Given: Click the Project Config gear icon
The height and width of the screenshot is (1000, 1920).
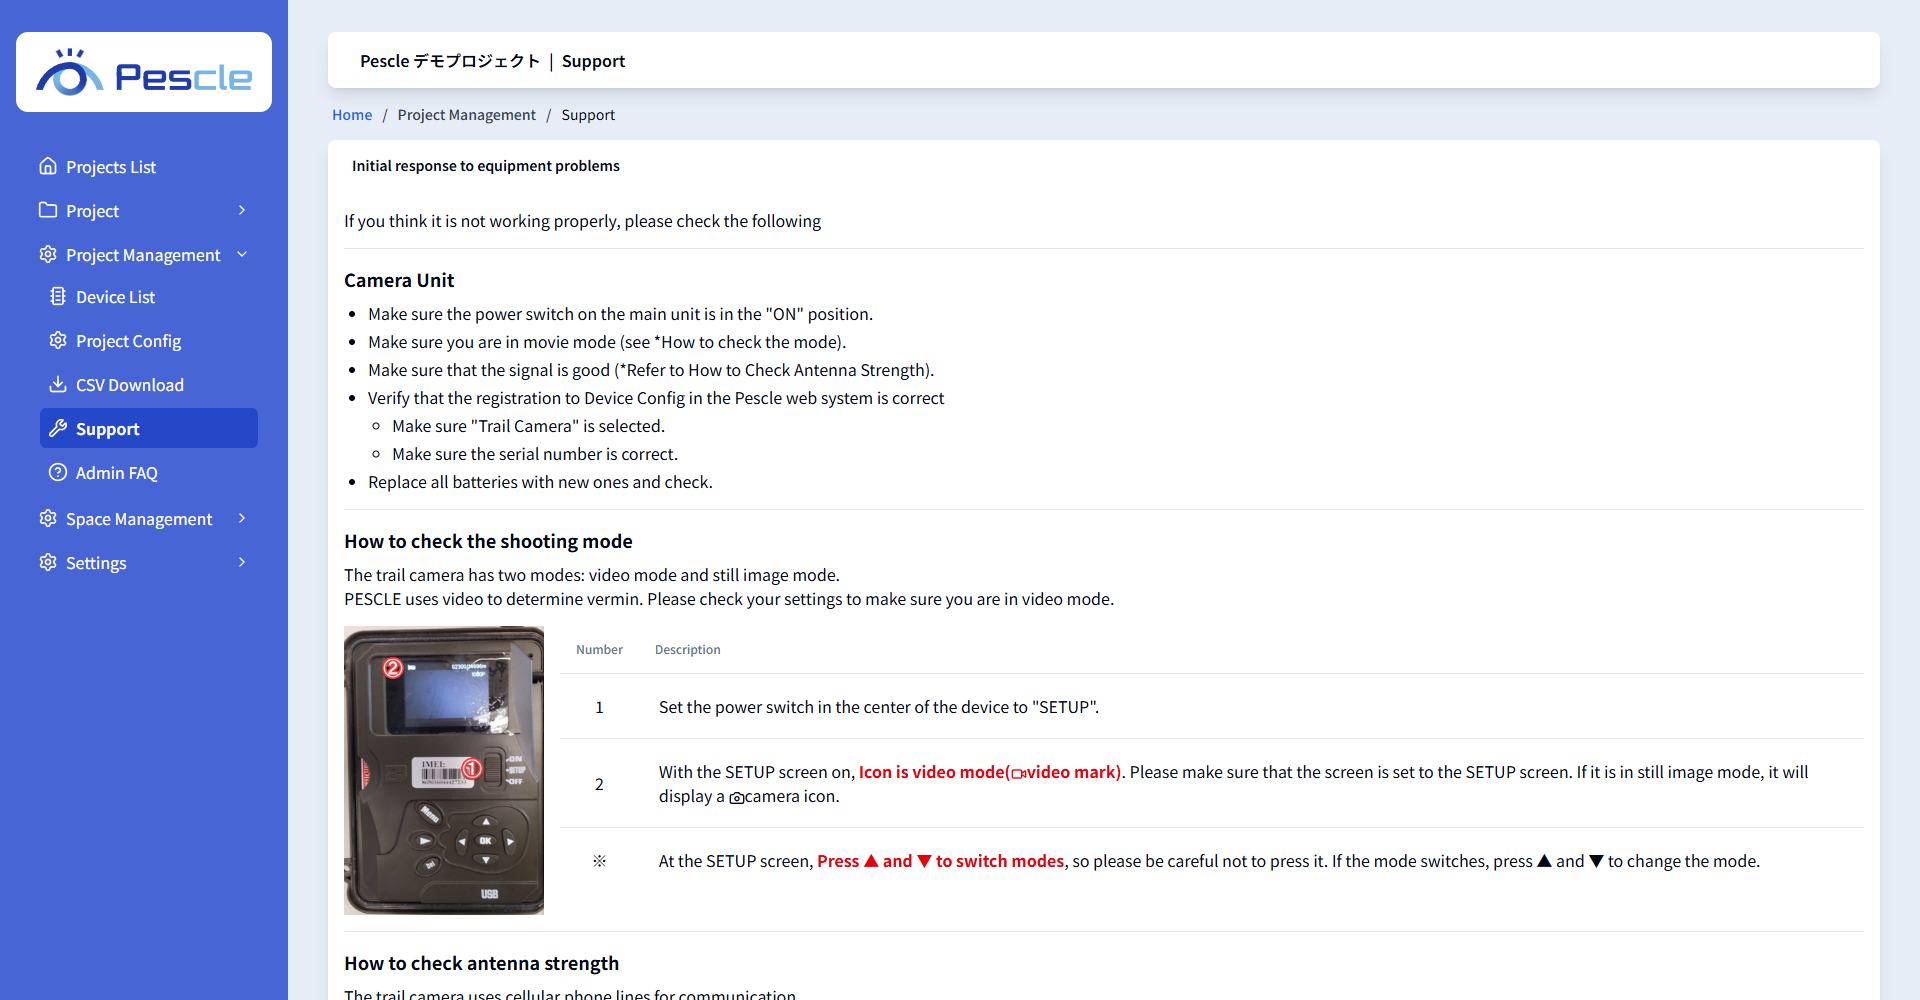Looking at the screenshot, I should click(58, 340).
